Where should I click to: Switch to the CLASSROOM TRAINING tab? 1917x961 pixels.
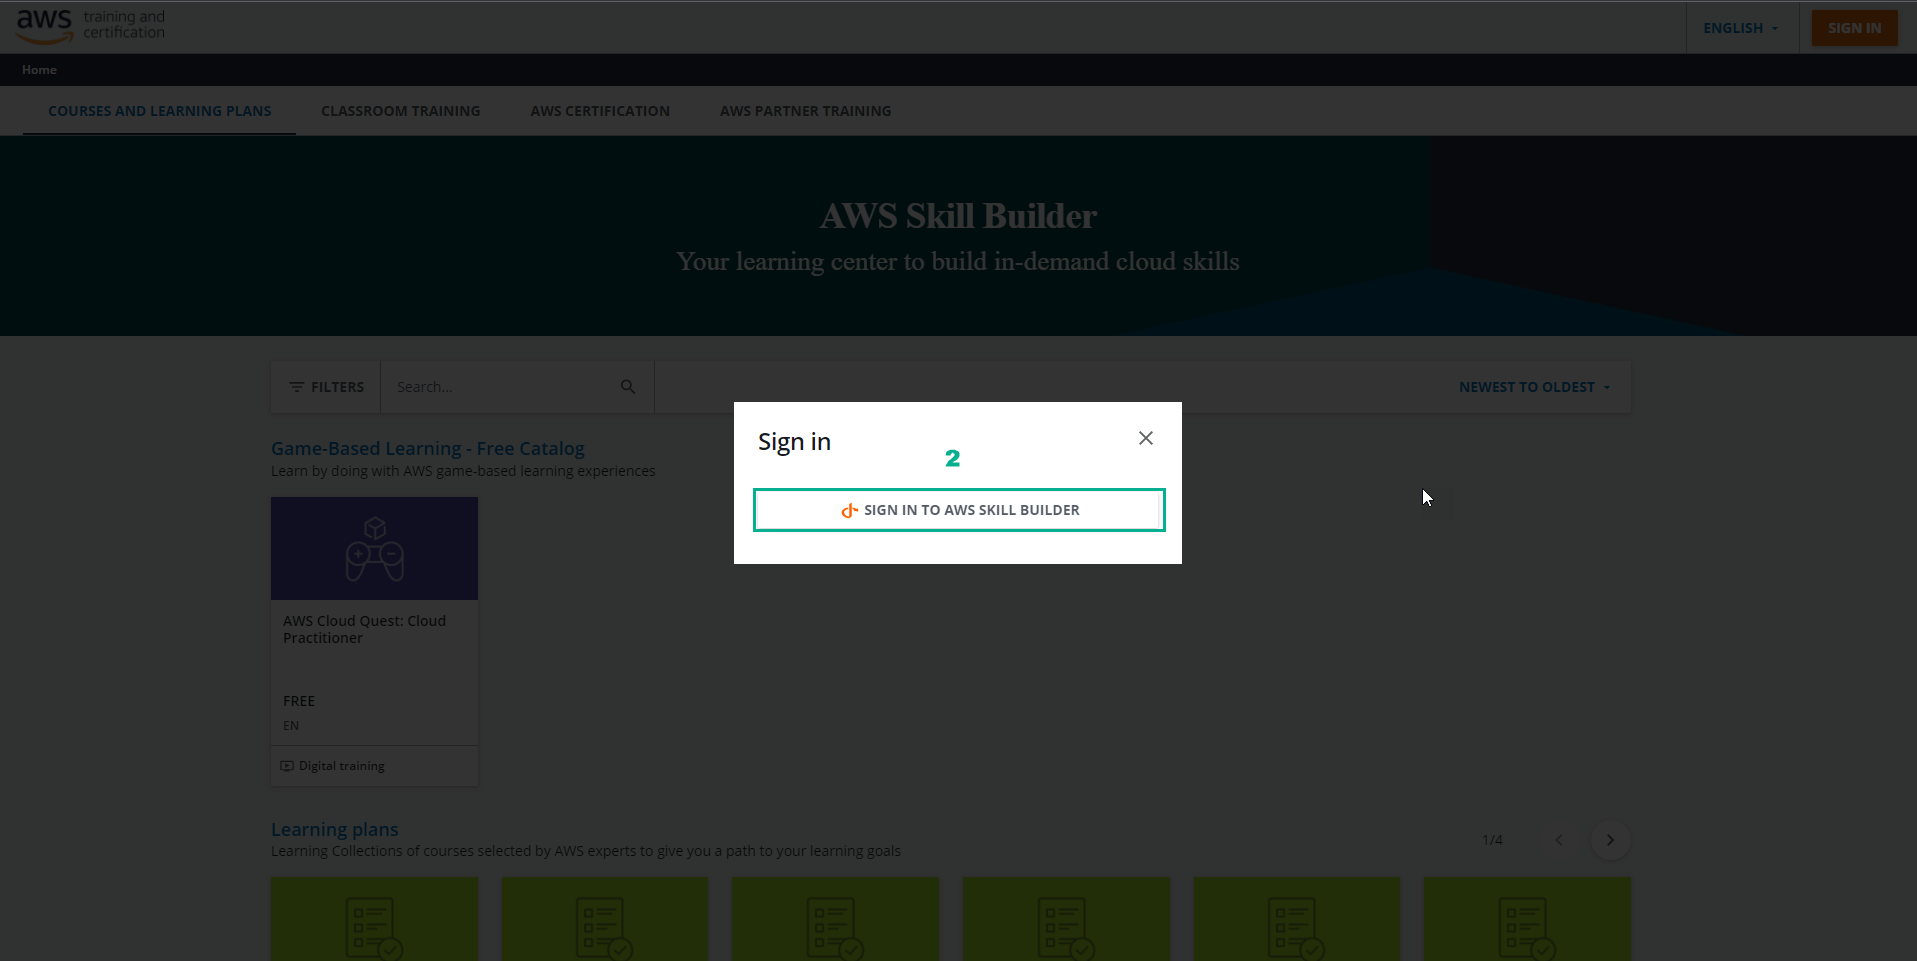coord(400,110)
